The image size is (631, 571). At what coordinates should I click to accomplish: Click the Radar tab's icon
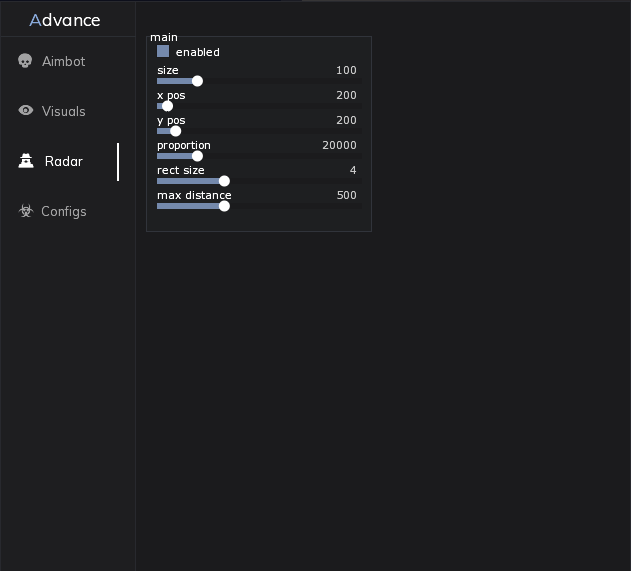[x=26, y=161]
